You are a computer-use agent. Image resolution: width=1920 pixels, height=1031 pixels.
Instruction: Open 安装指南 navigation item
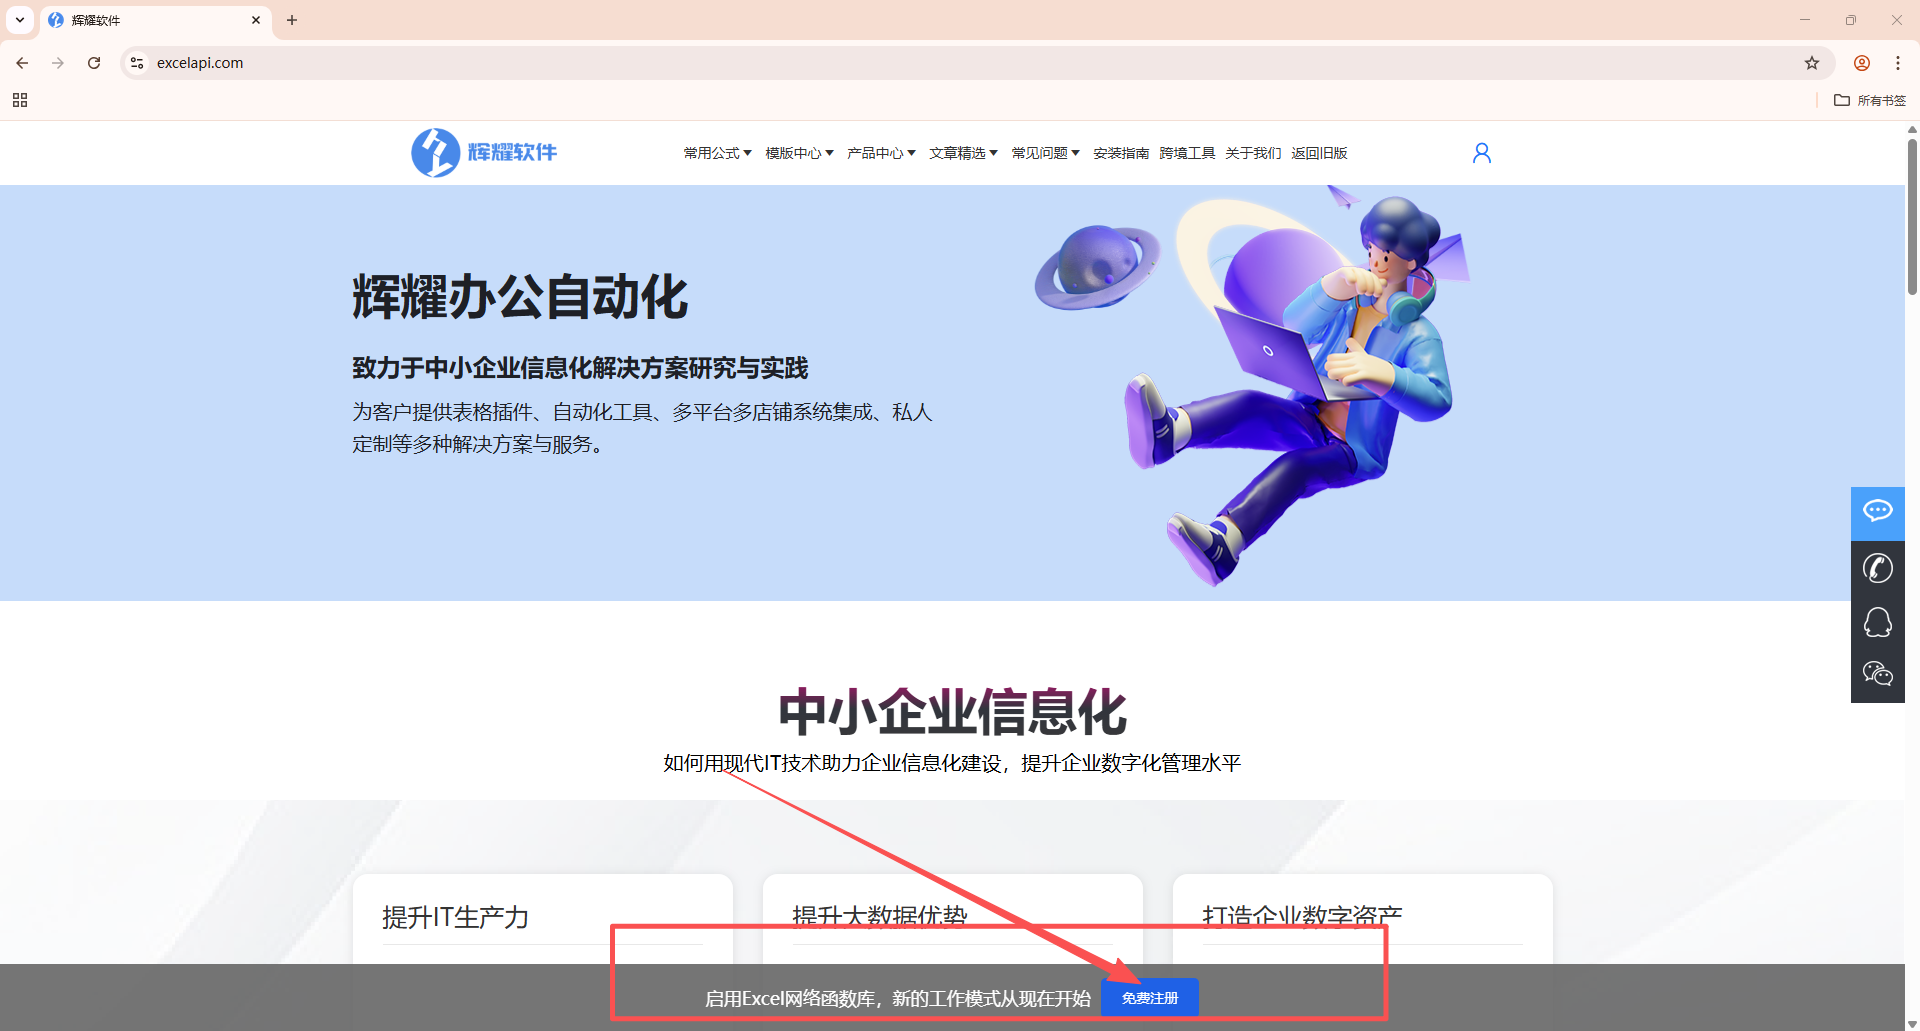1121,153
